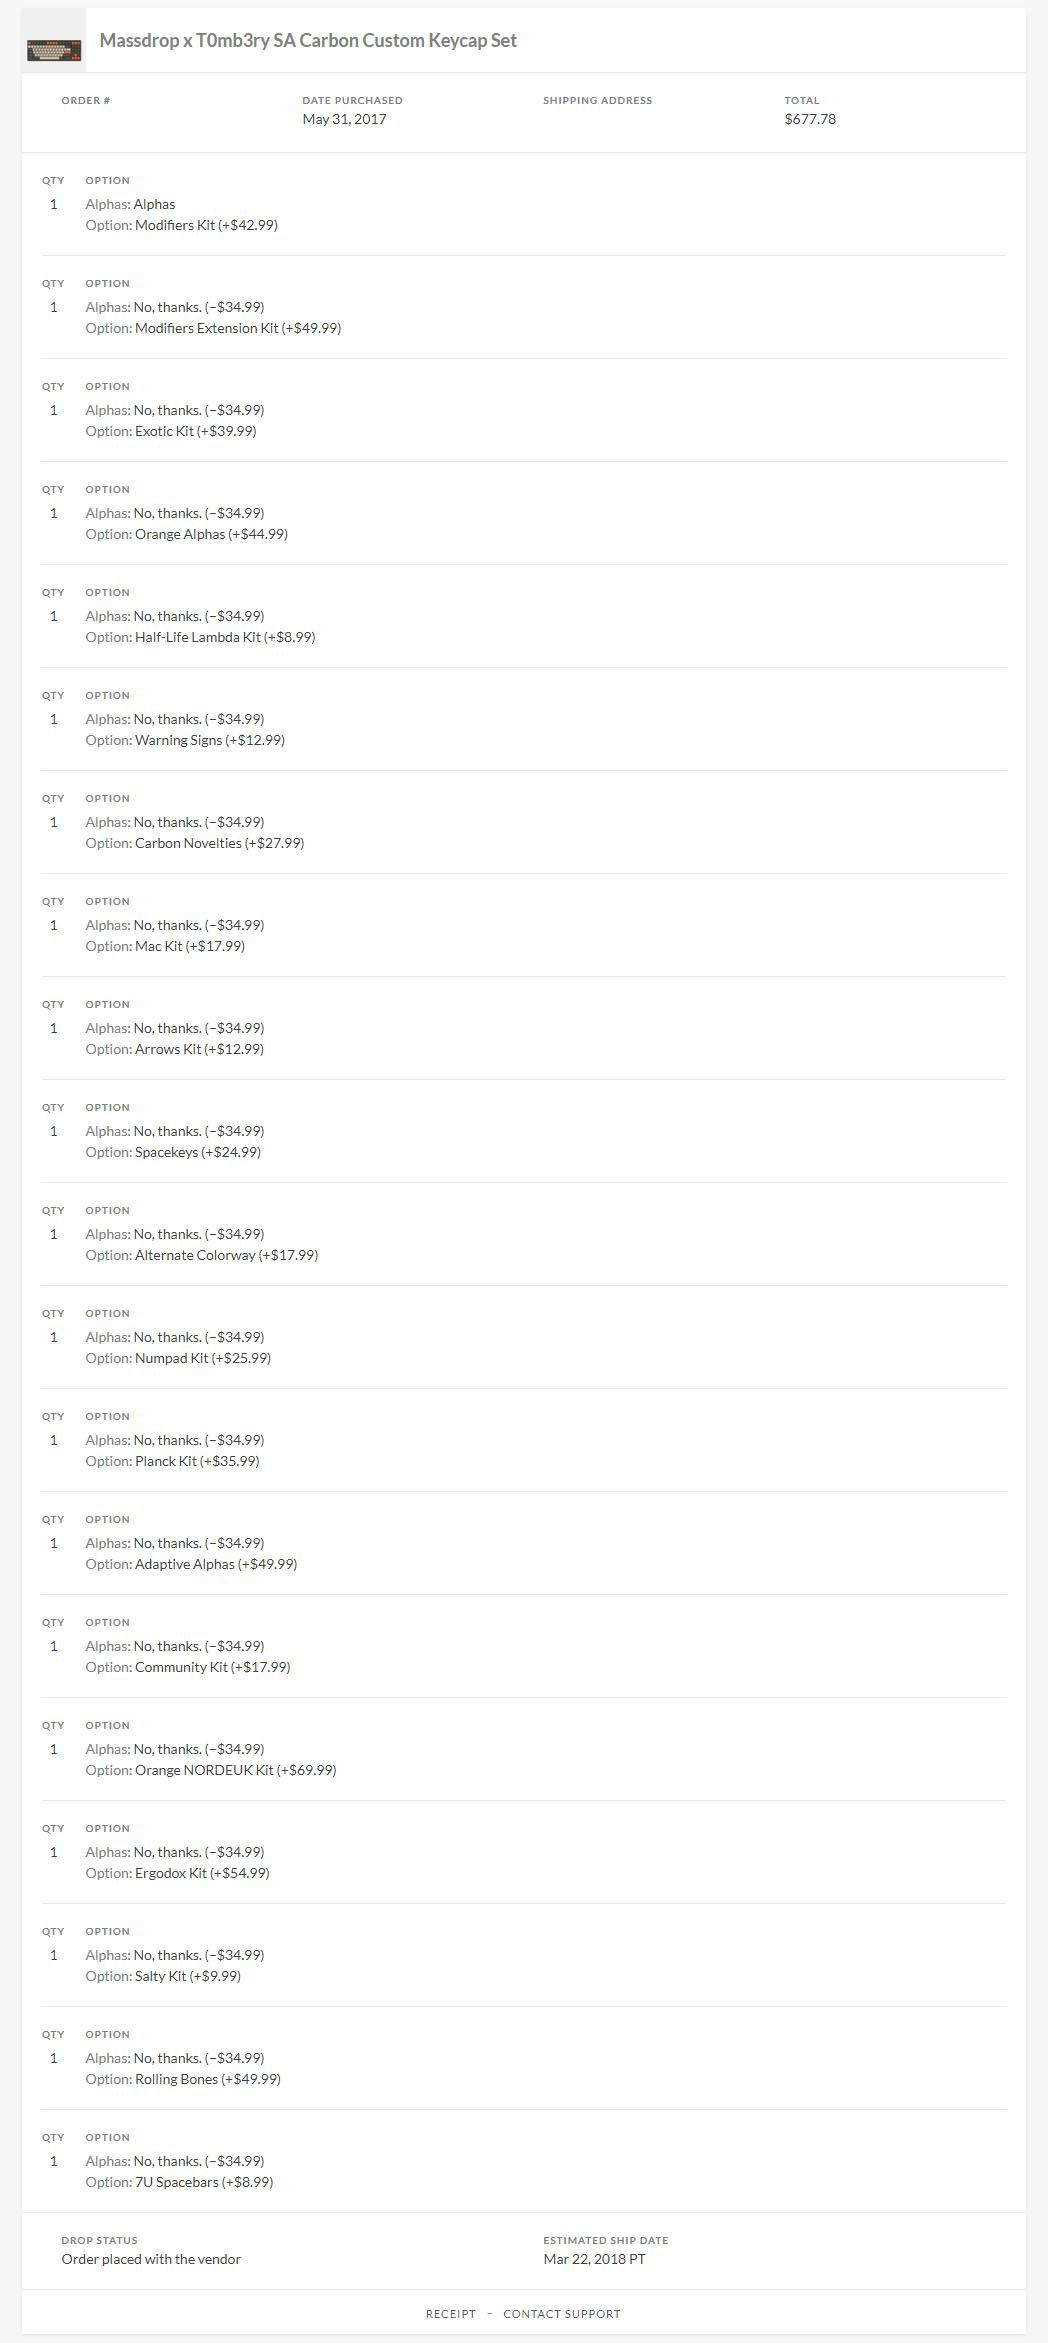
Task: Click the Modifiers Extension Kit option
Action: coord(213,328)
